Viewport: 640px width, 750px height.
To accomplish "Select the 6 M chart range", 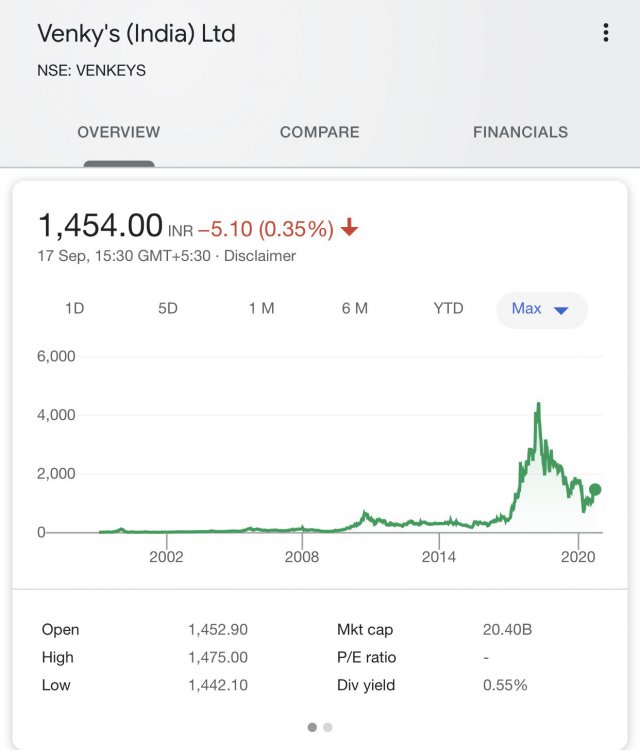I will tap(355, 309).
